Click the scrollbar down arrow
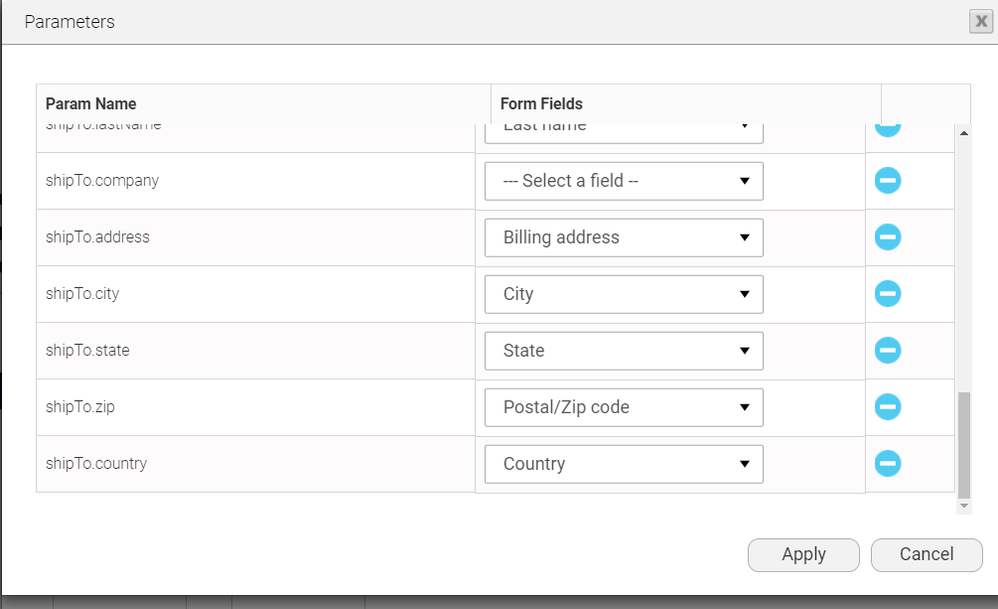This screenshot has height=609, width=998. click(964, 505)
